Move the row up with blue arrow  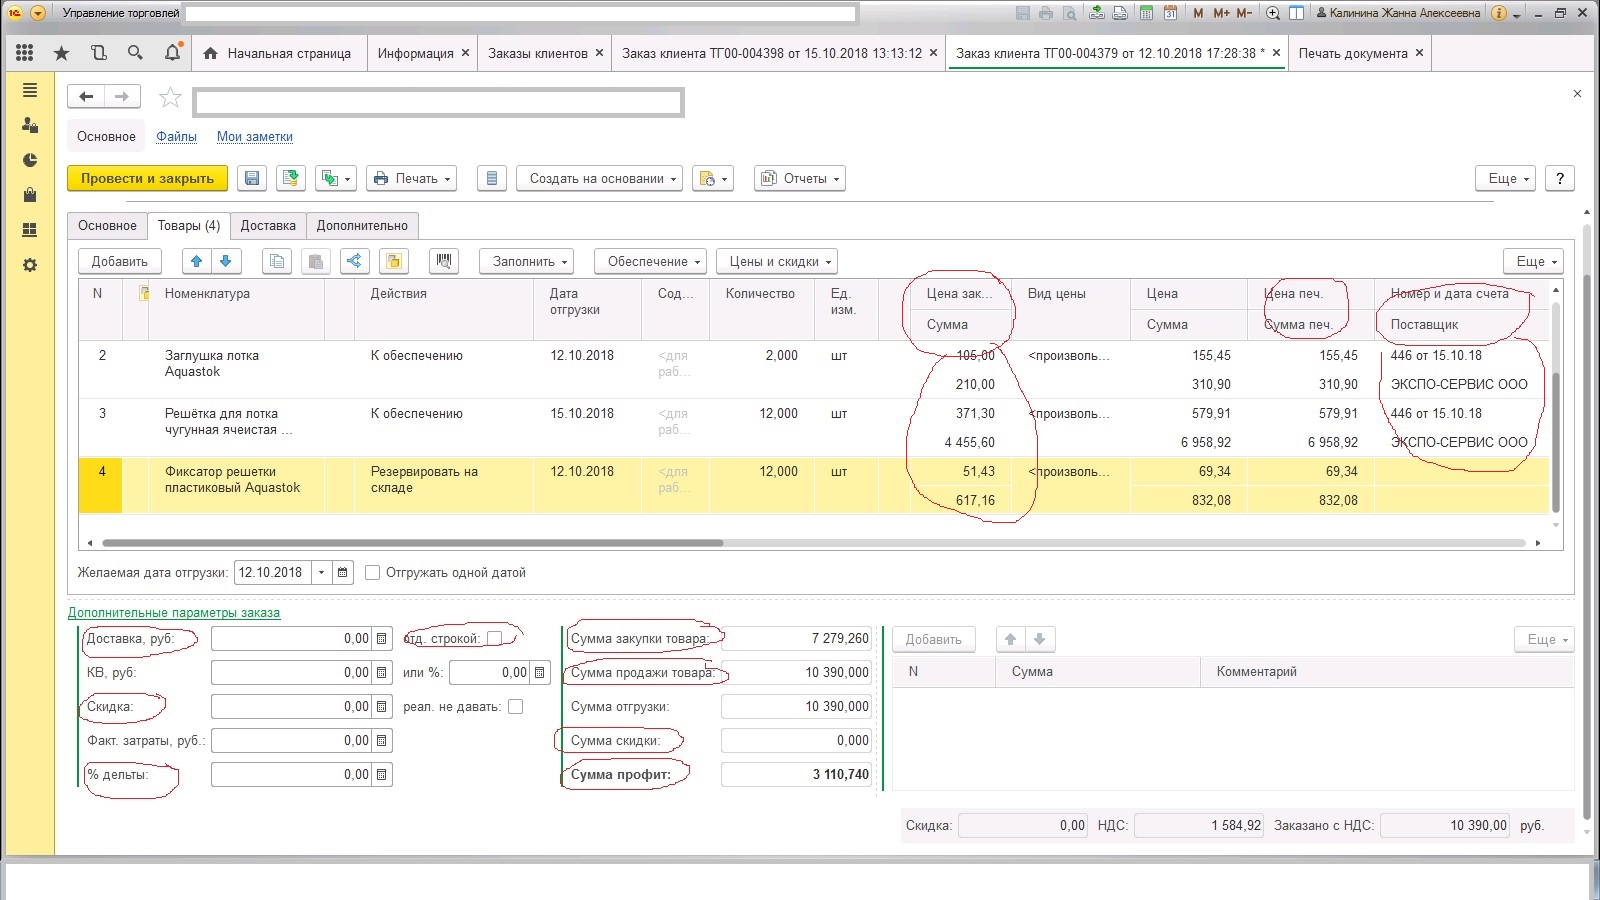pos(196,261)
